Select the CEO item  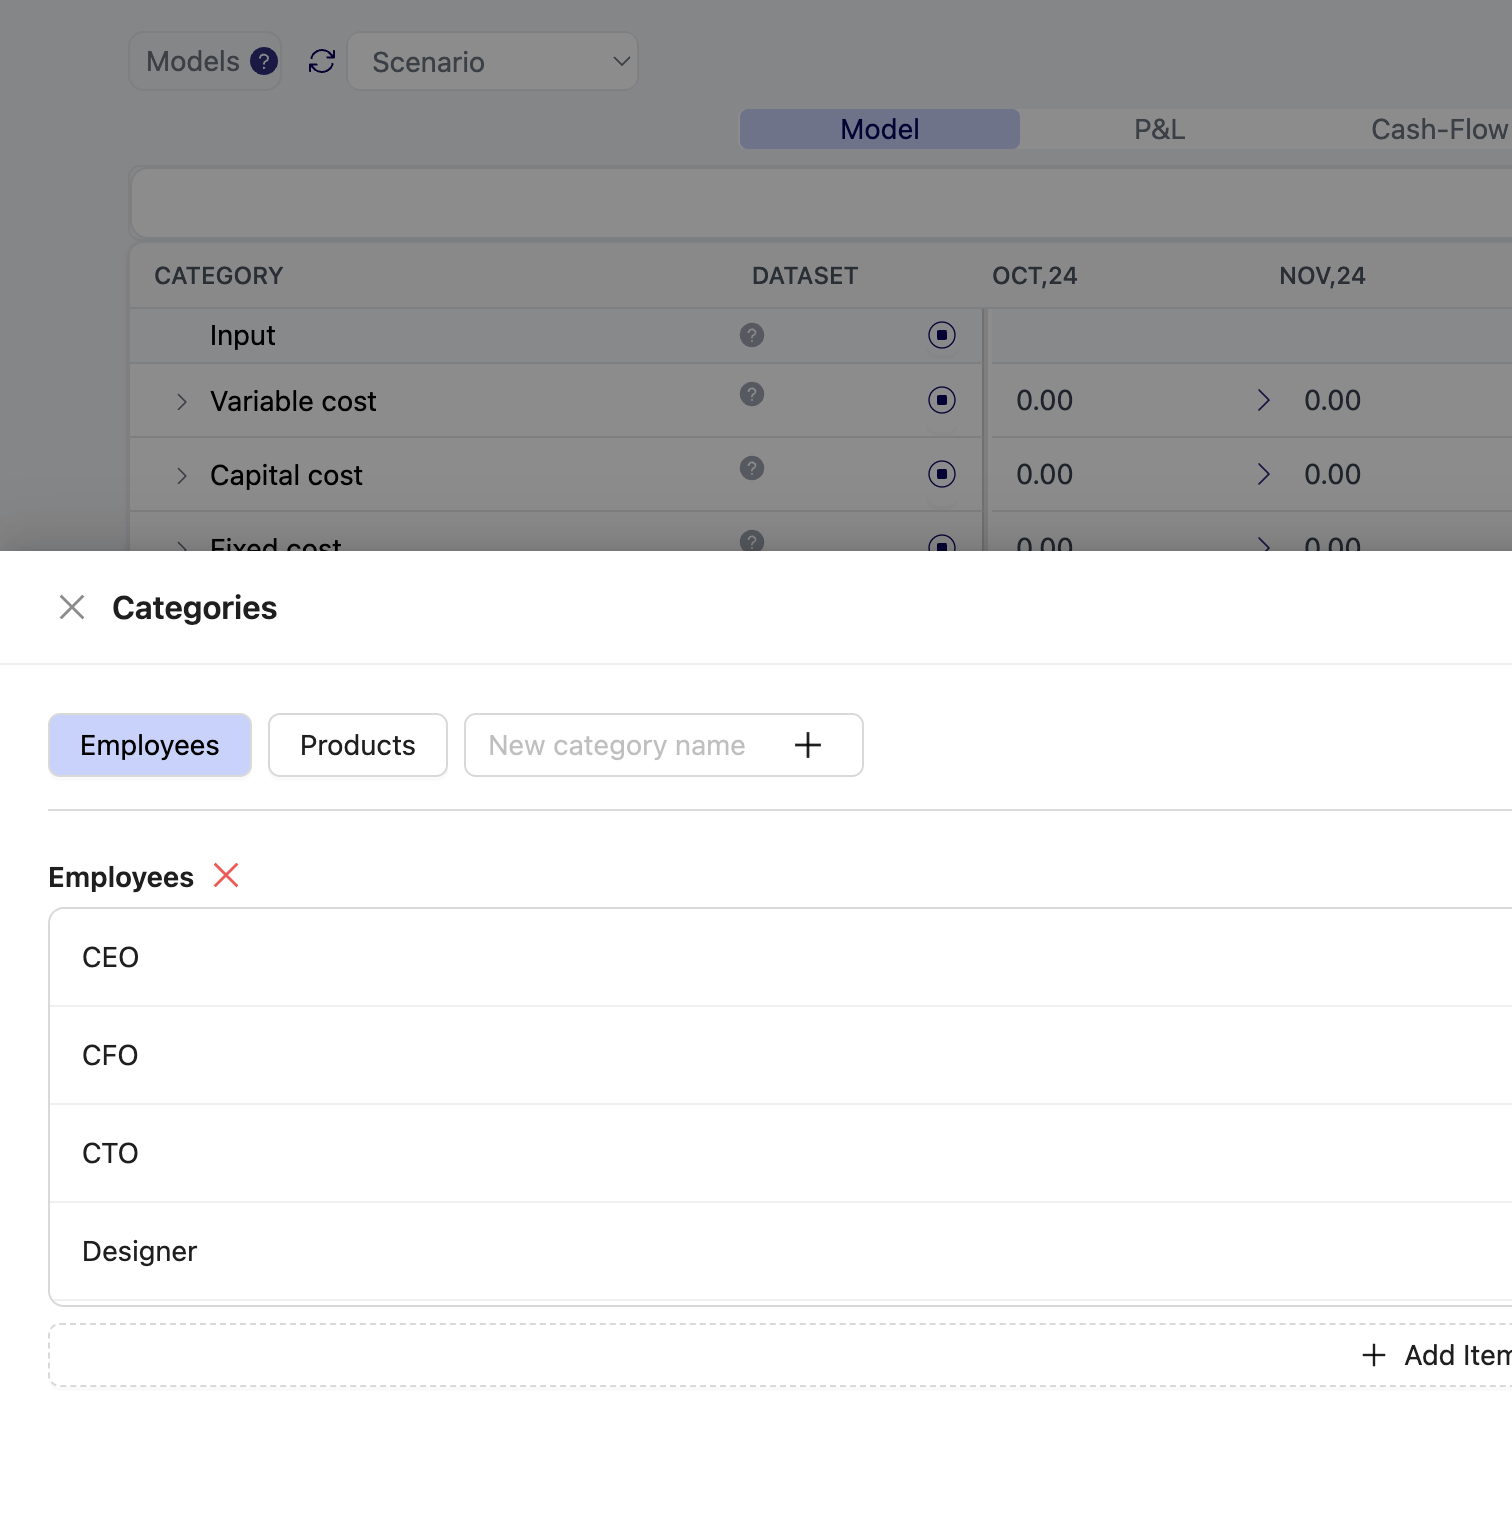781,958
